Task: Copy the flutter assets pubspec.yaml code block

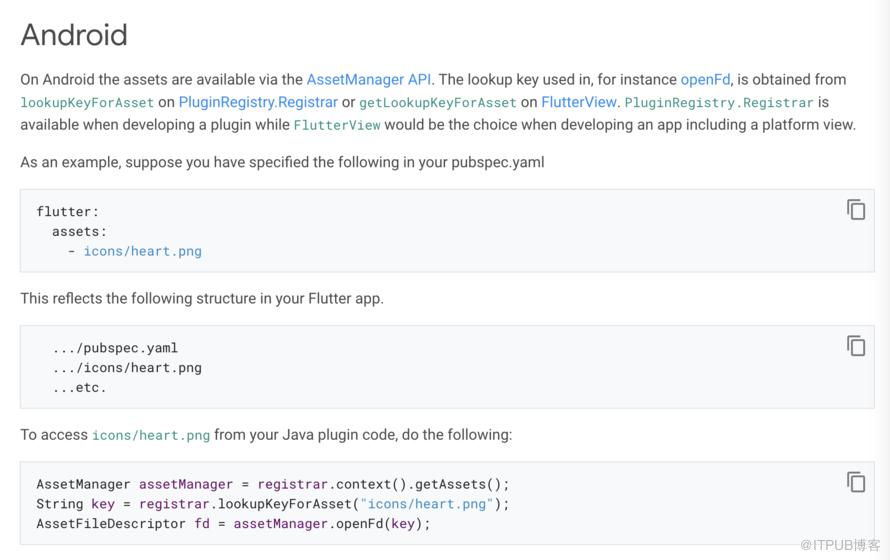Action: pos(856,209)
